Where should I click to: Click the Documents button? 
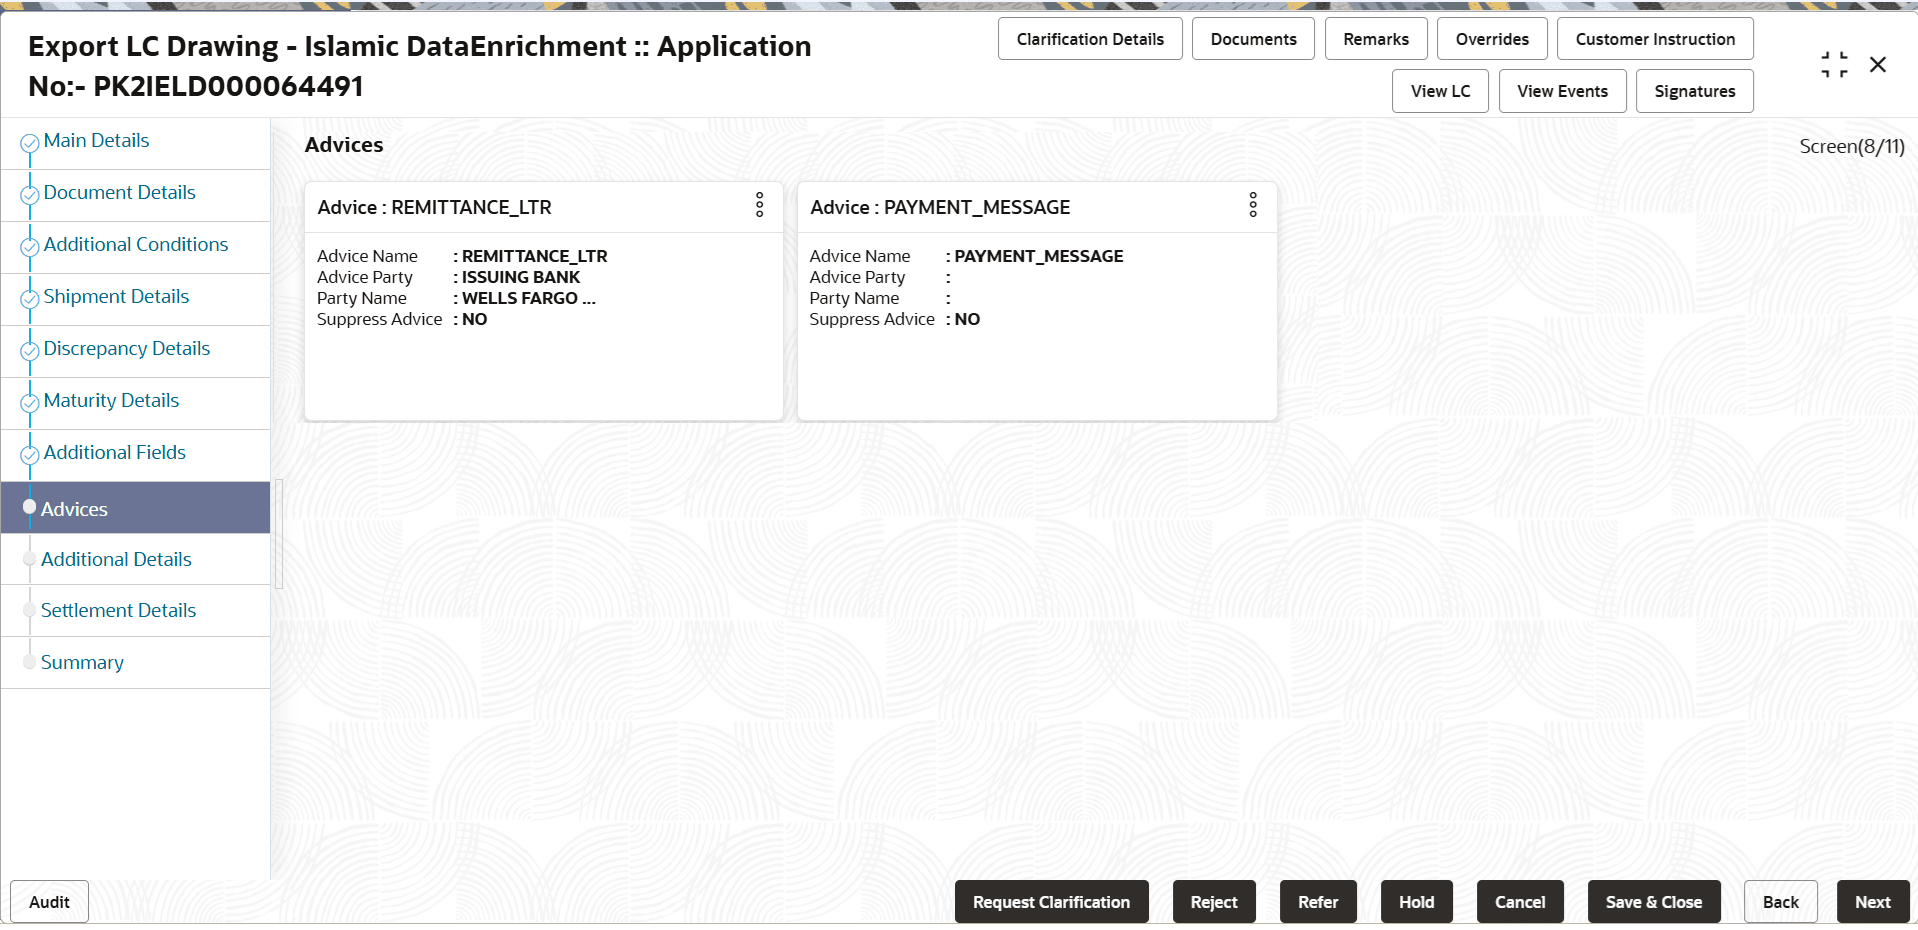point(1253,39)
